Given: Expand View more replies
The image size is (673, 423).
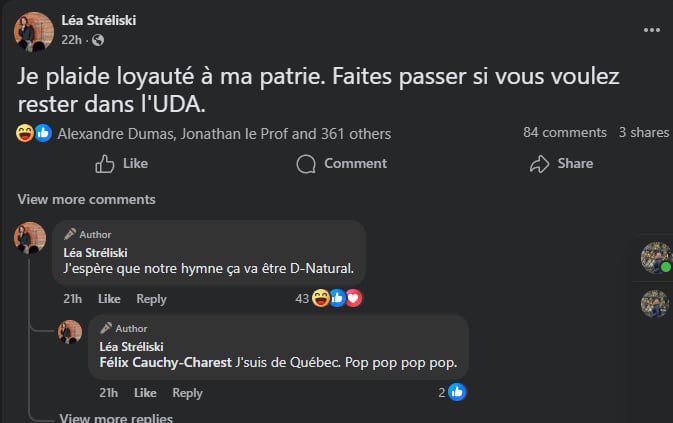Looking at the screenshot, I should [x=116, y=419].
